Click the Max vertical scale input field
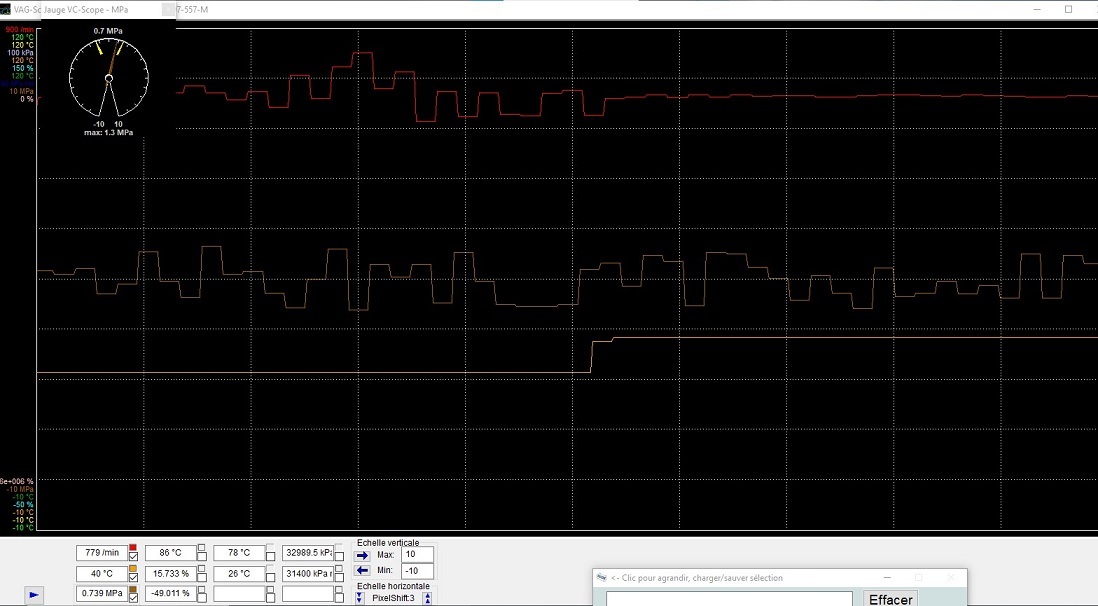 417,554
